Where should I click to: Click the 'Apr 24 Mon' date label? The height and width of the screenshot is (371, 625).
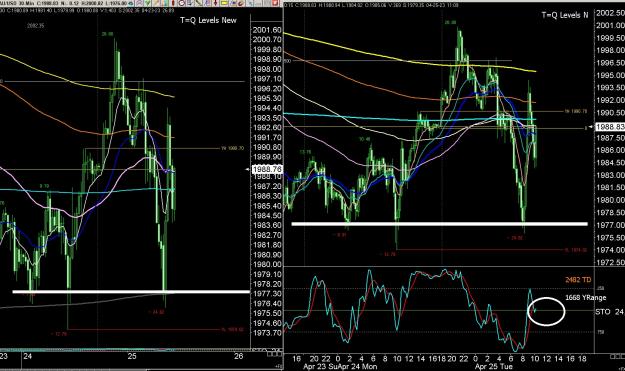click(x=358, y=366)
